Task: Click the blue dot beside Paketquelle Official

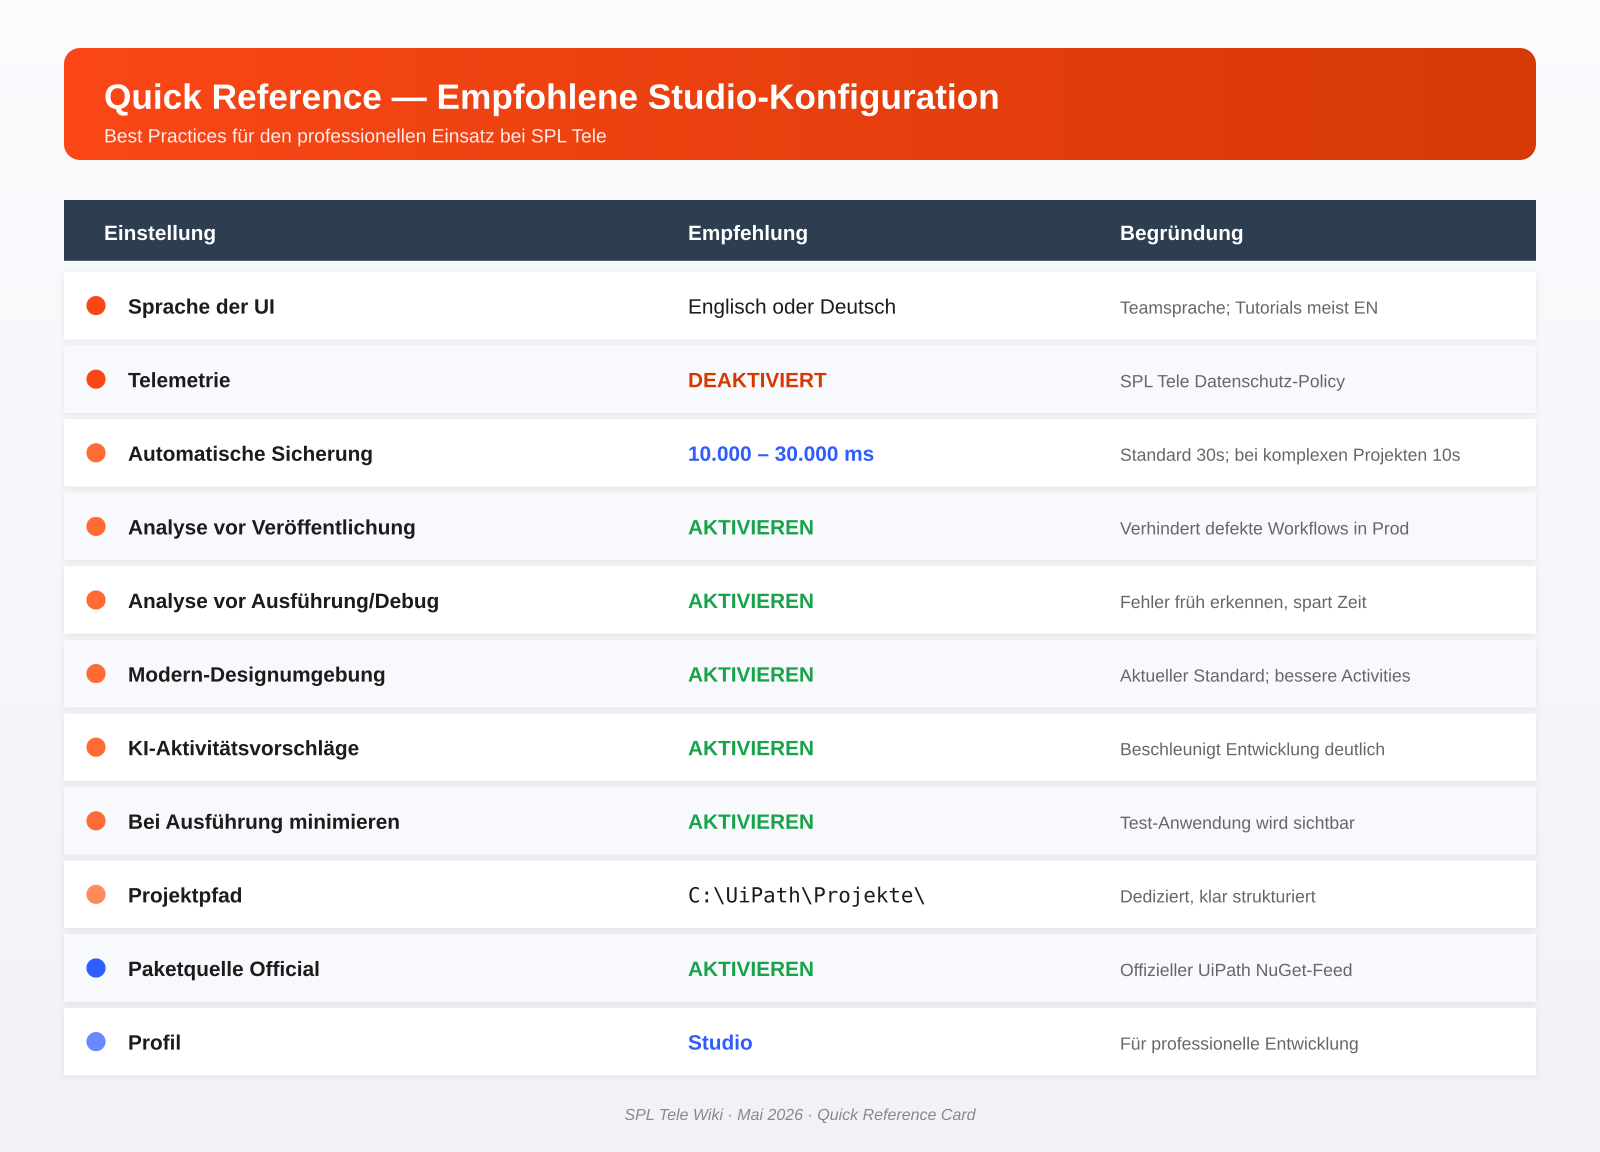Action: (x=96, y=968)
